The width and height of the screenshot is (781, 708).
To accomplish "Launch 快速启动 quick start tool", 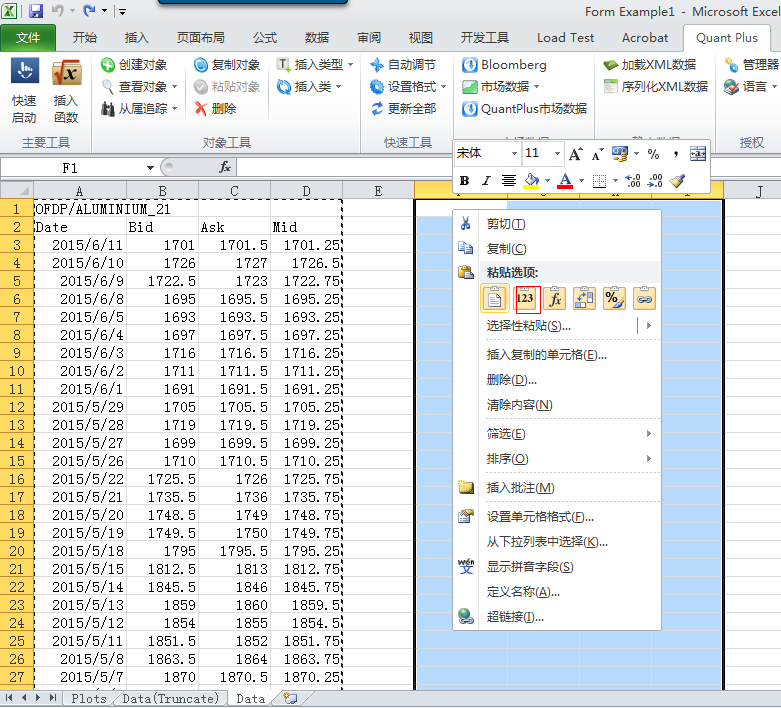I will pos(24,91).
